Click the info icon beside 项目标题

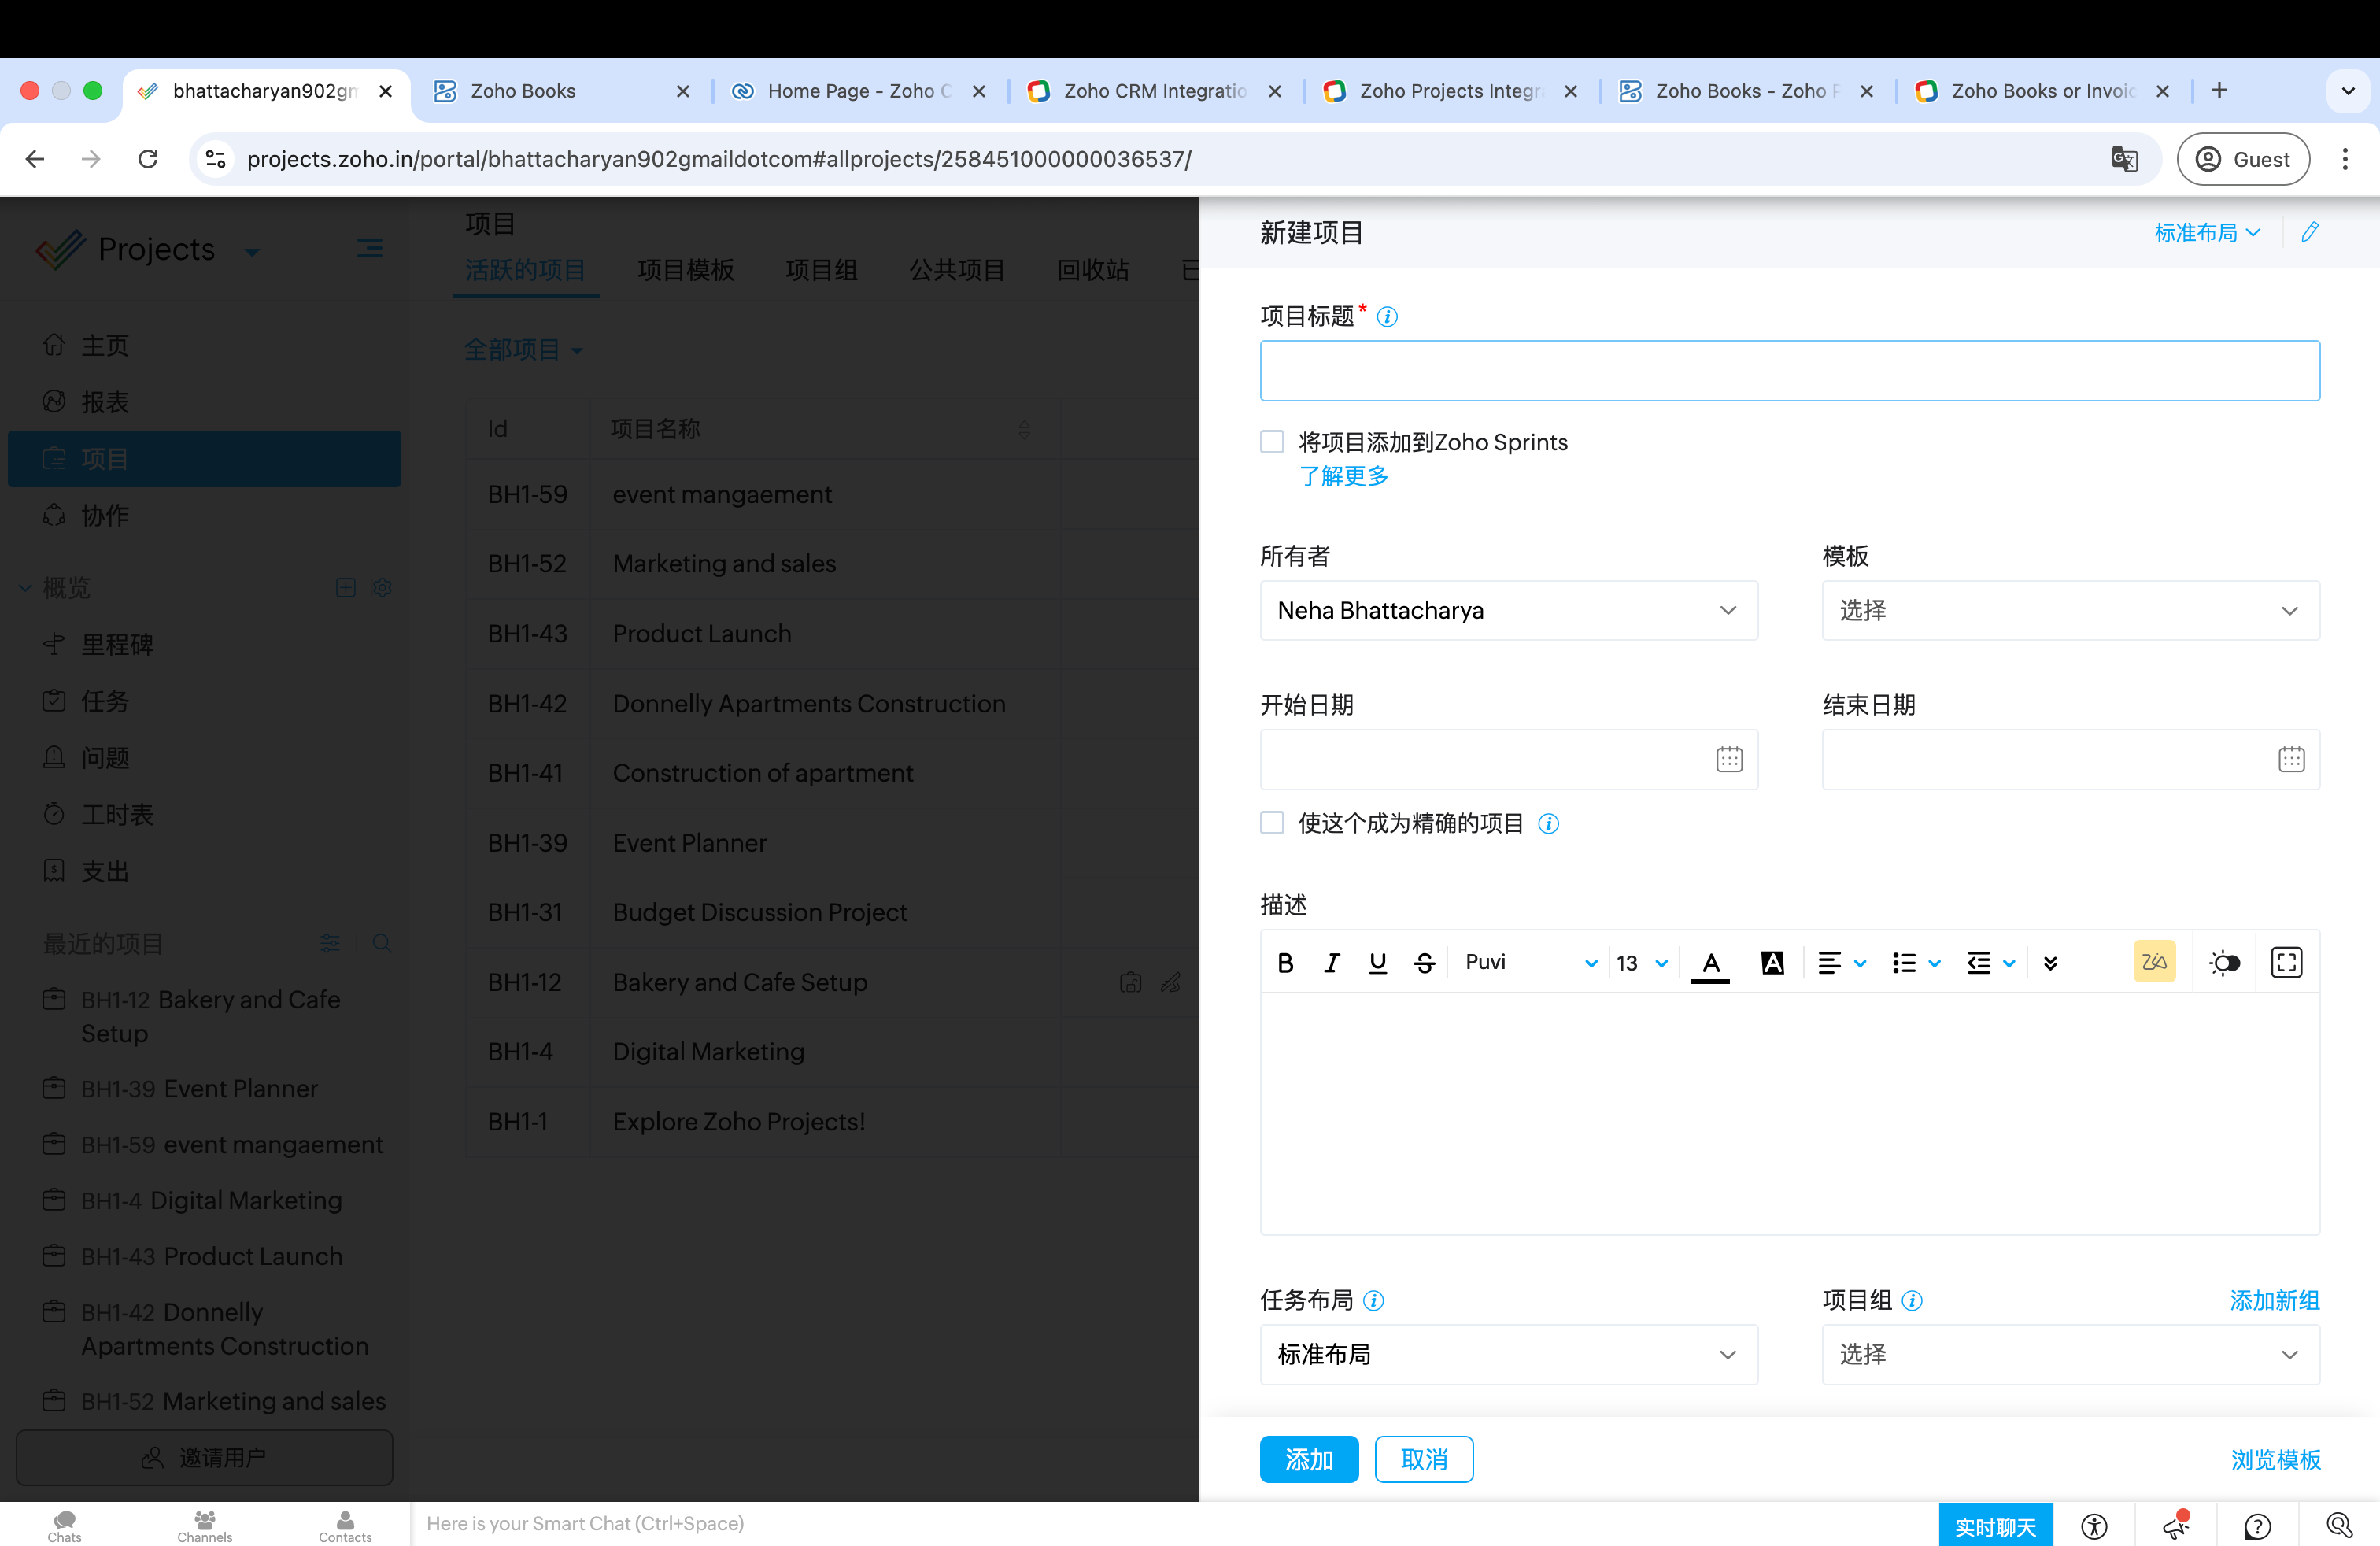(x=1387, y=317)
